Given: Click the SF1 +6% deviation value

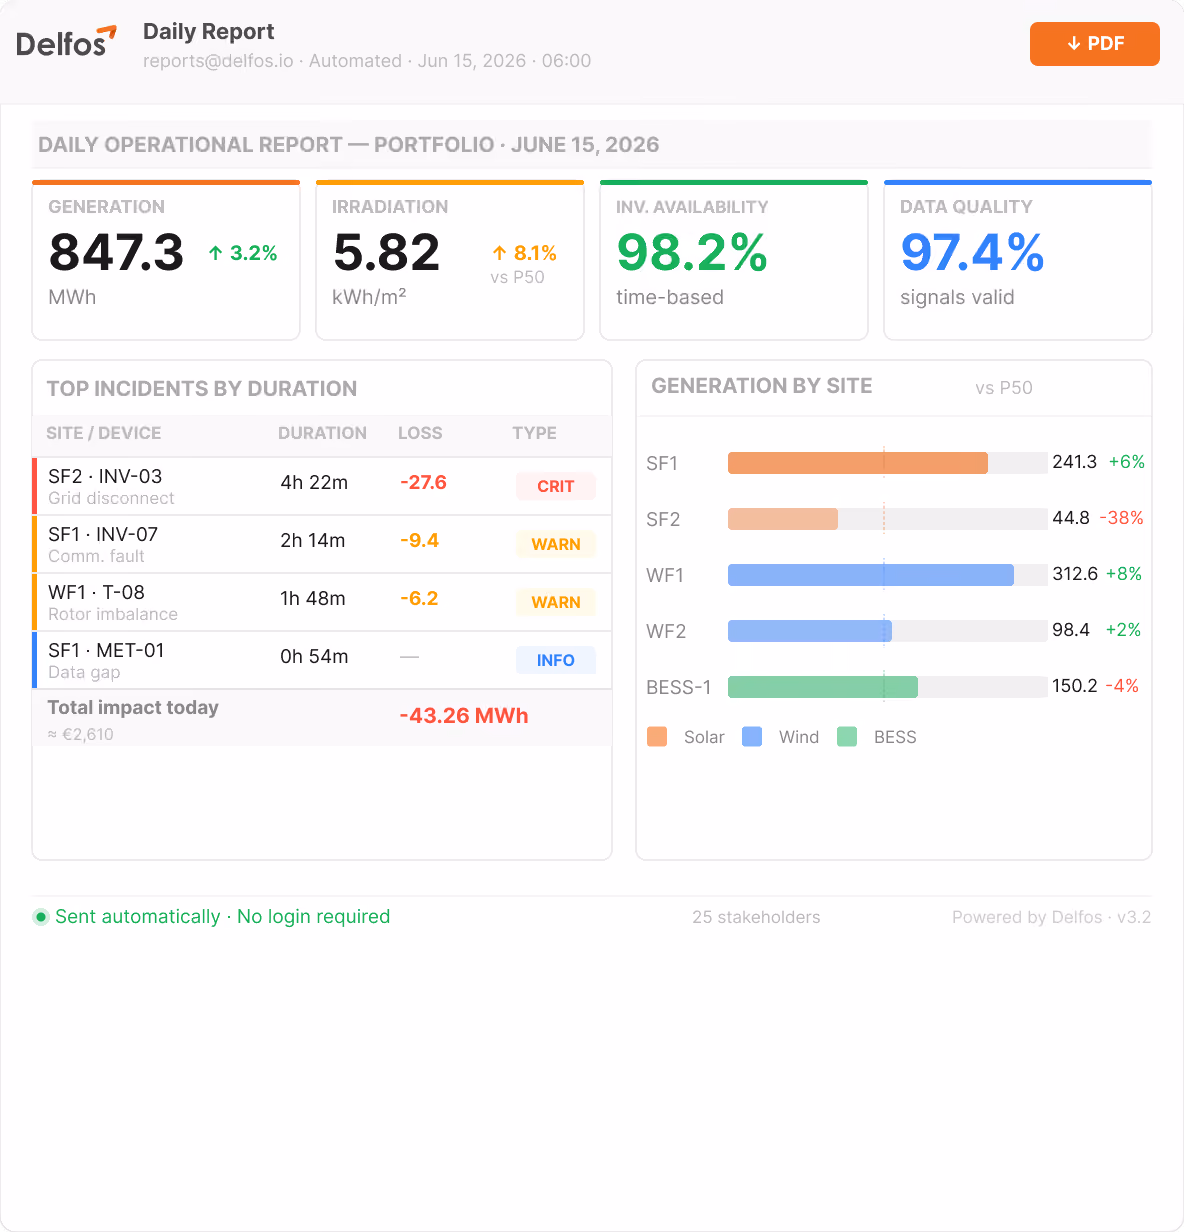Looking at the screenshot, I should (x=1127, y=462).
